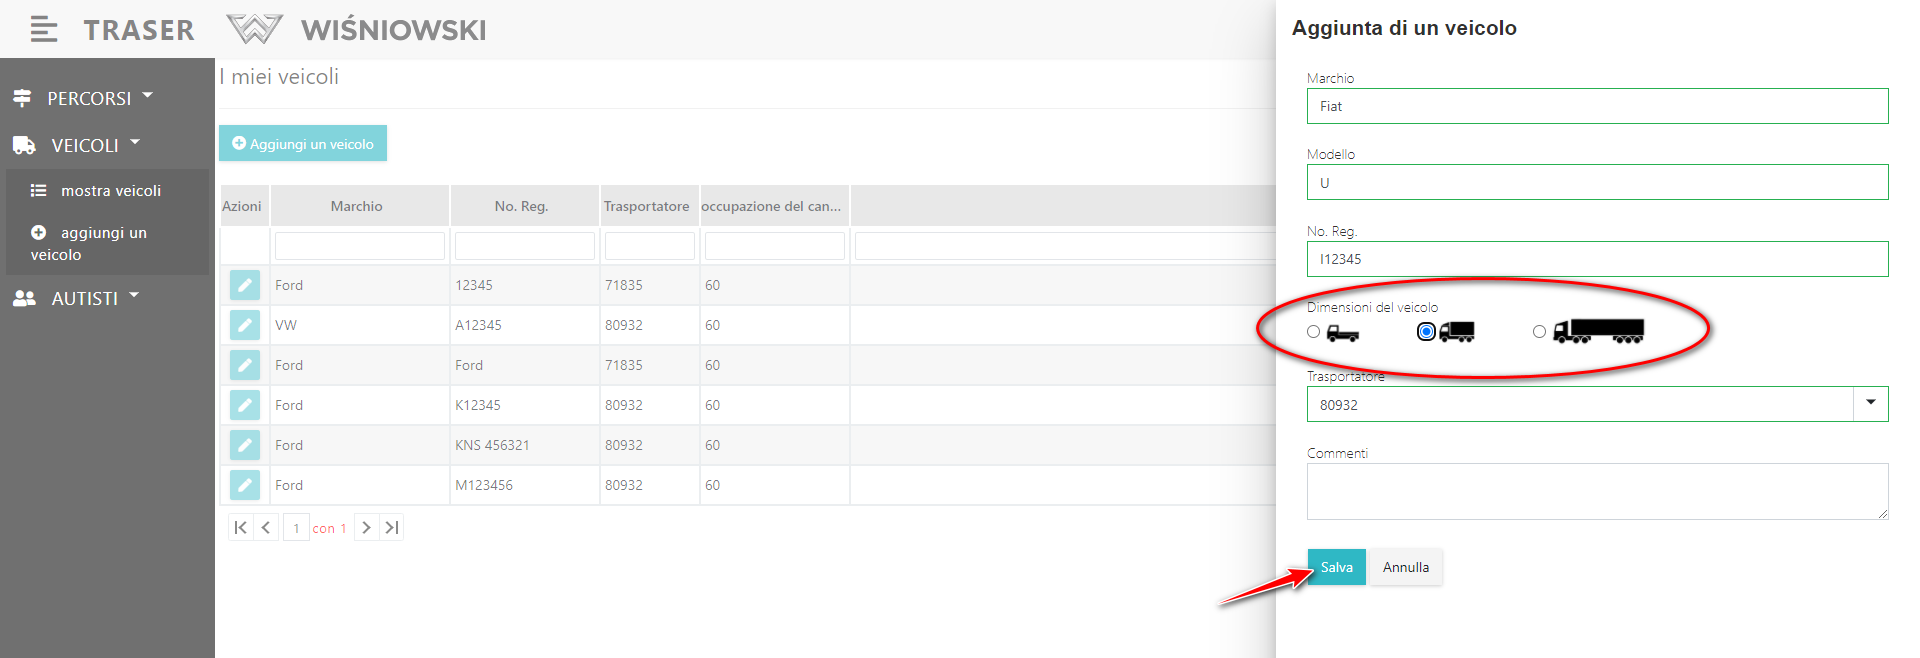Open edit for vehicle M123456
Image resolution: width=1920 pixels, height=658 pixels.
[x=244, y=485]
